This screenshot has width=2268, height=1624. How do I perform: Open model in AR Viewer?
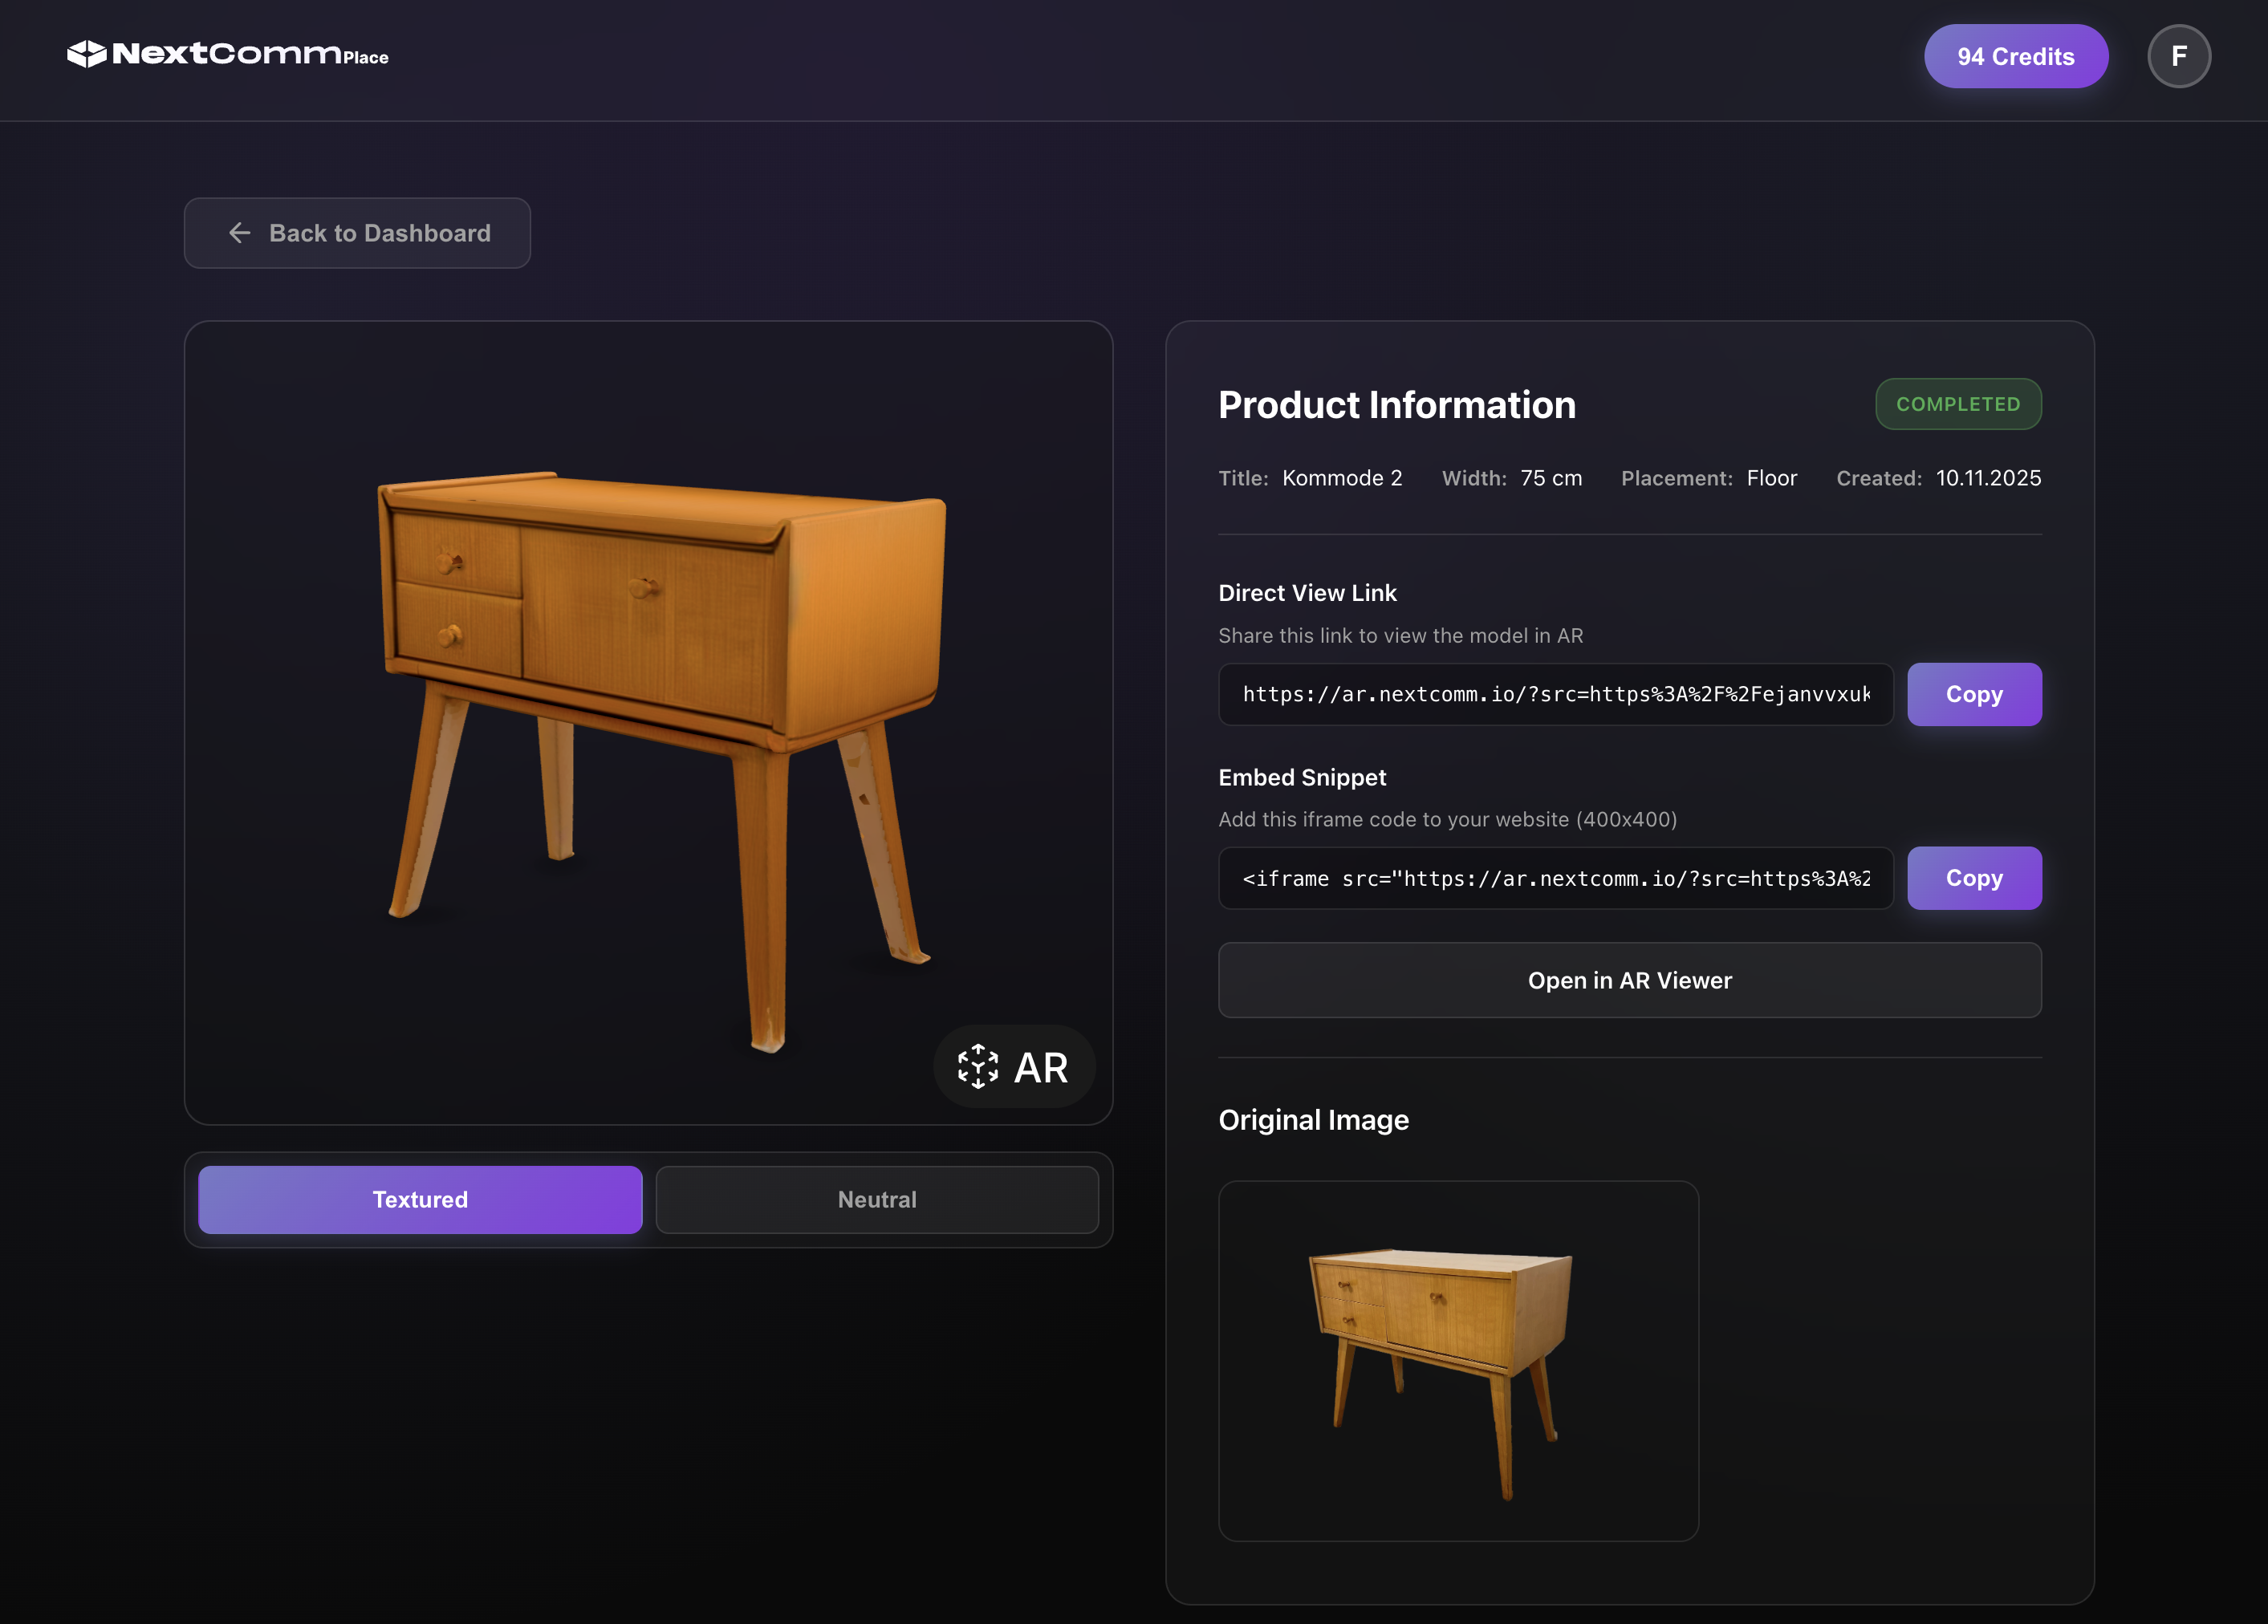[1629, 980]
